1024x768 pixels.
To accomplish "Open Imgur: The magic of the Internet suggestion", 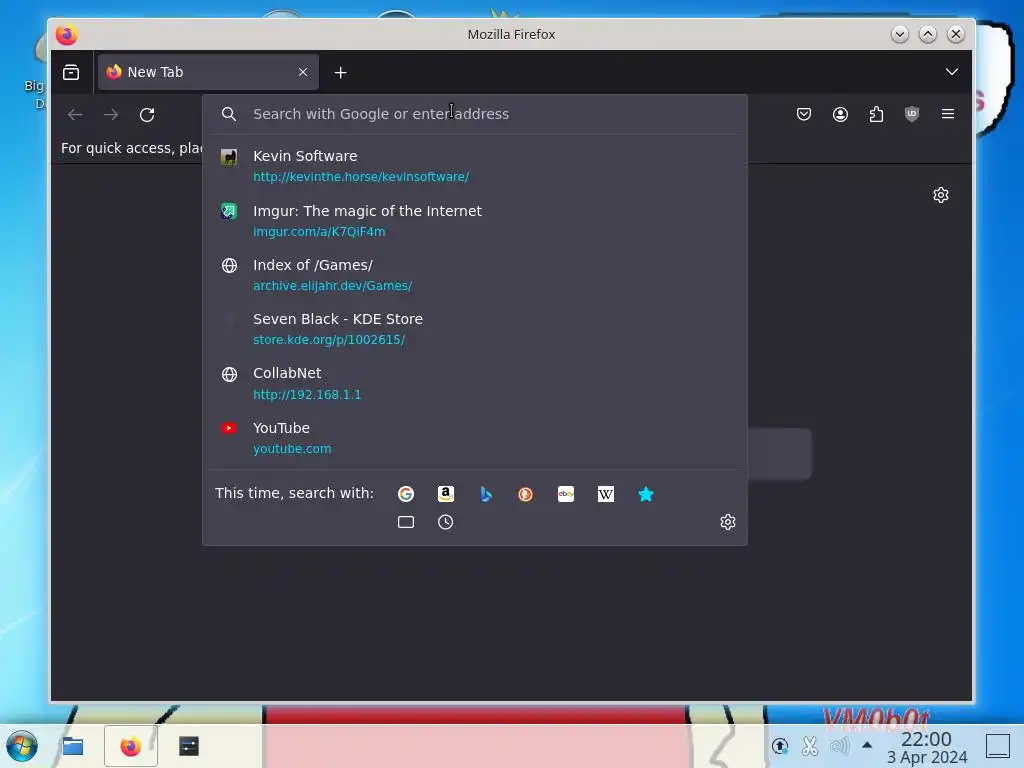I will (475, 220).
